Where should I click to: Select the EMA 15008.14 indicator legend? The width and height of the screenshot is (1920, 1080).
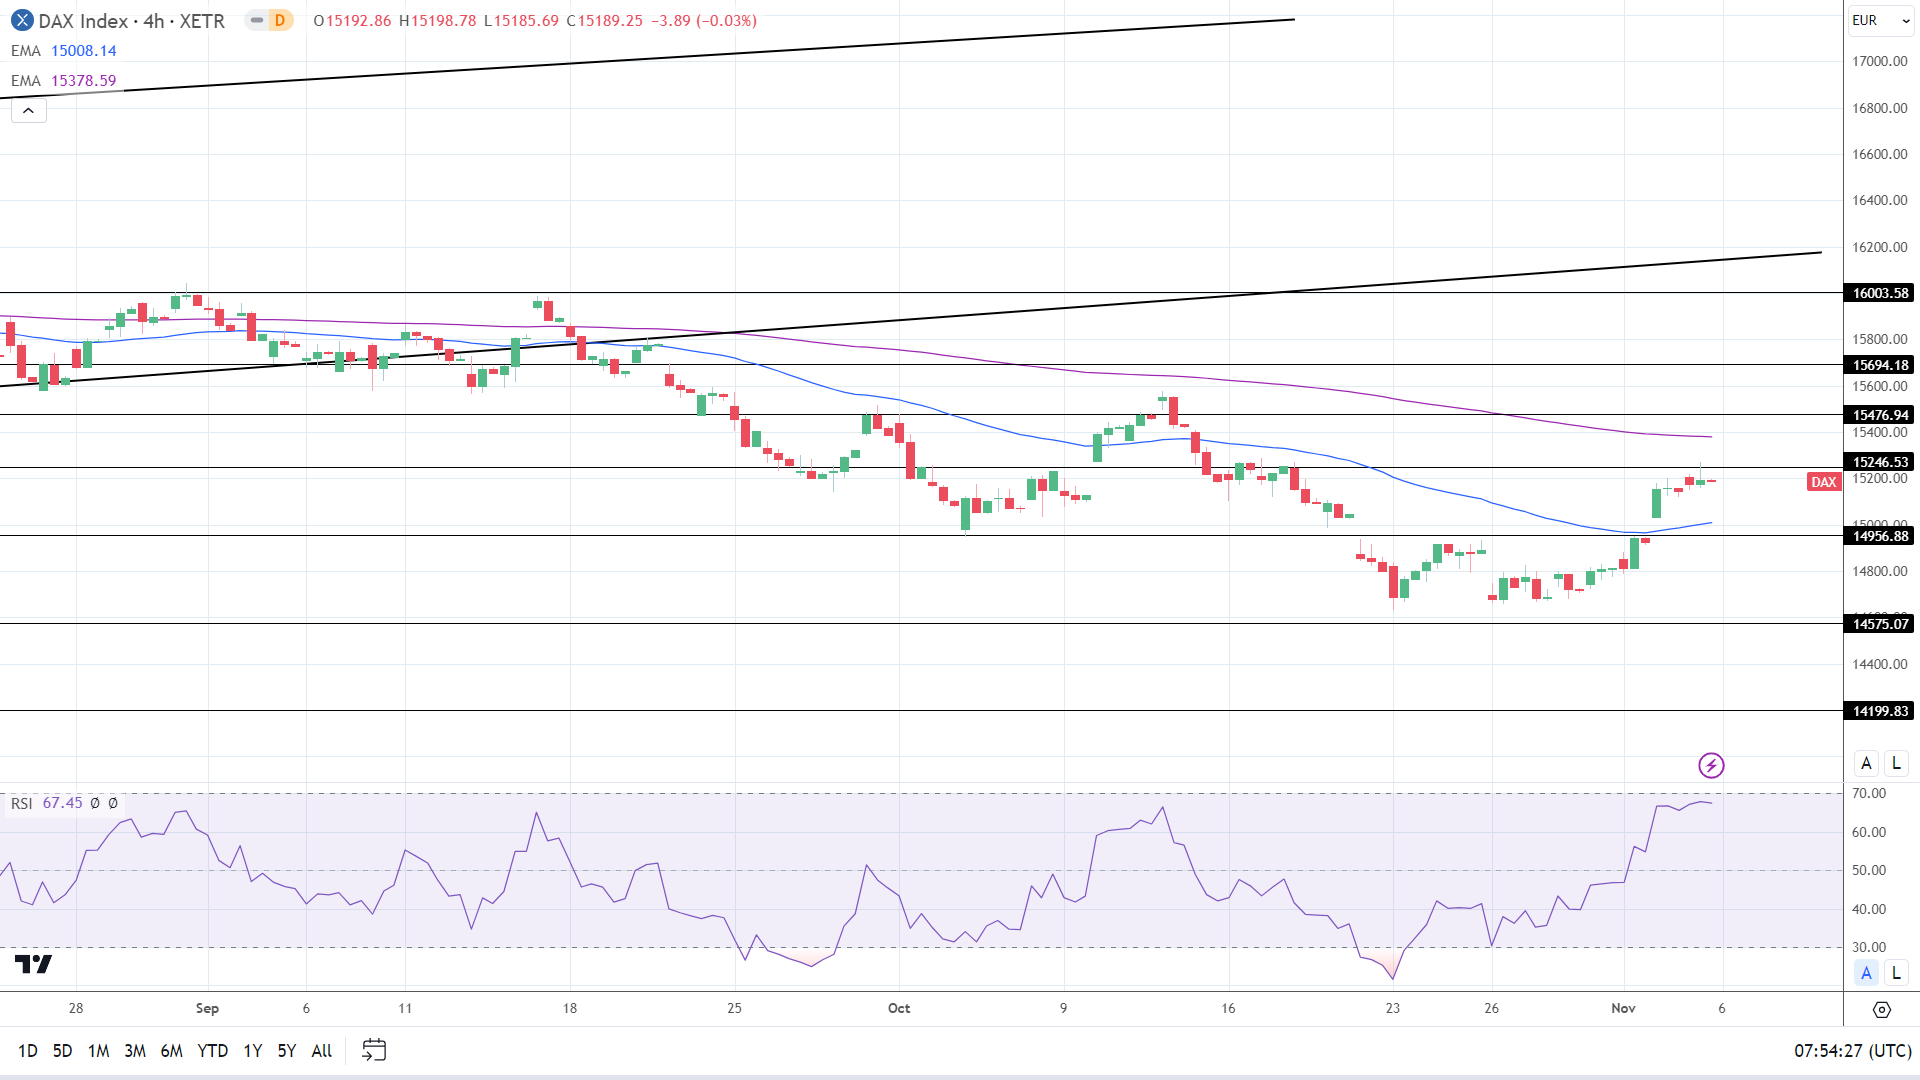tap(64, 51)
